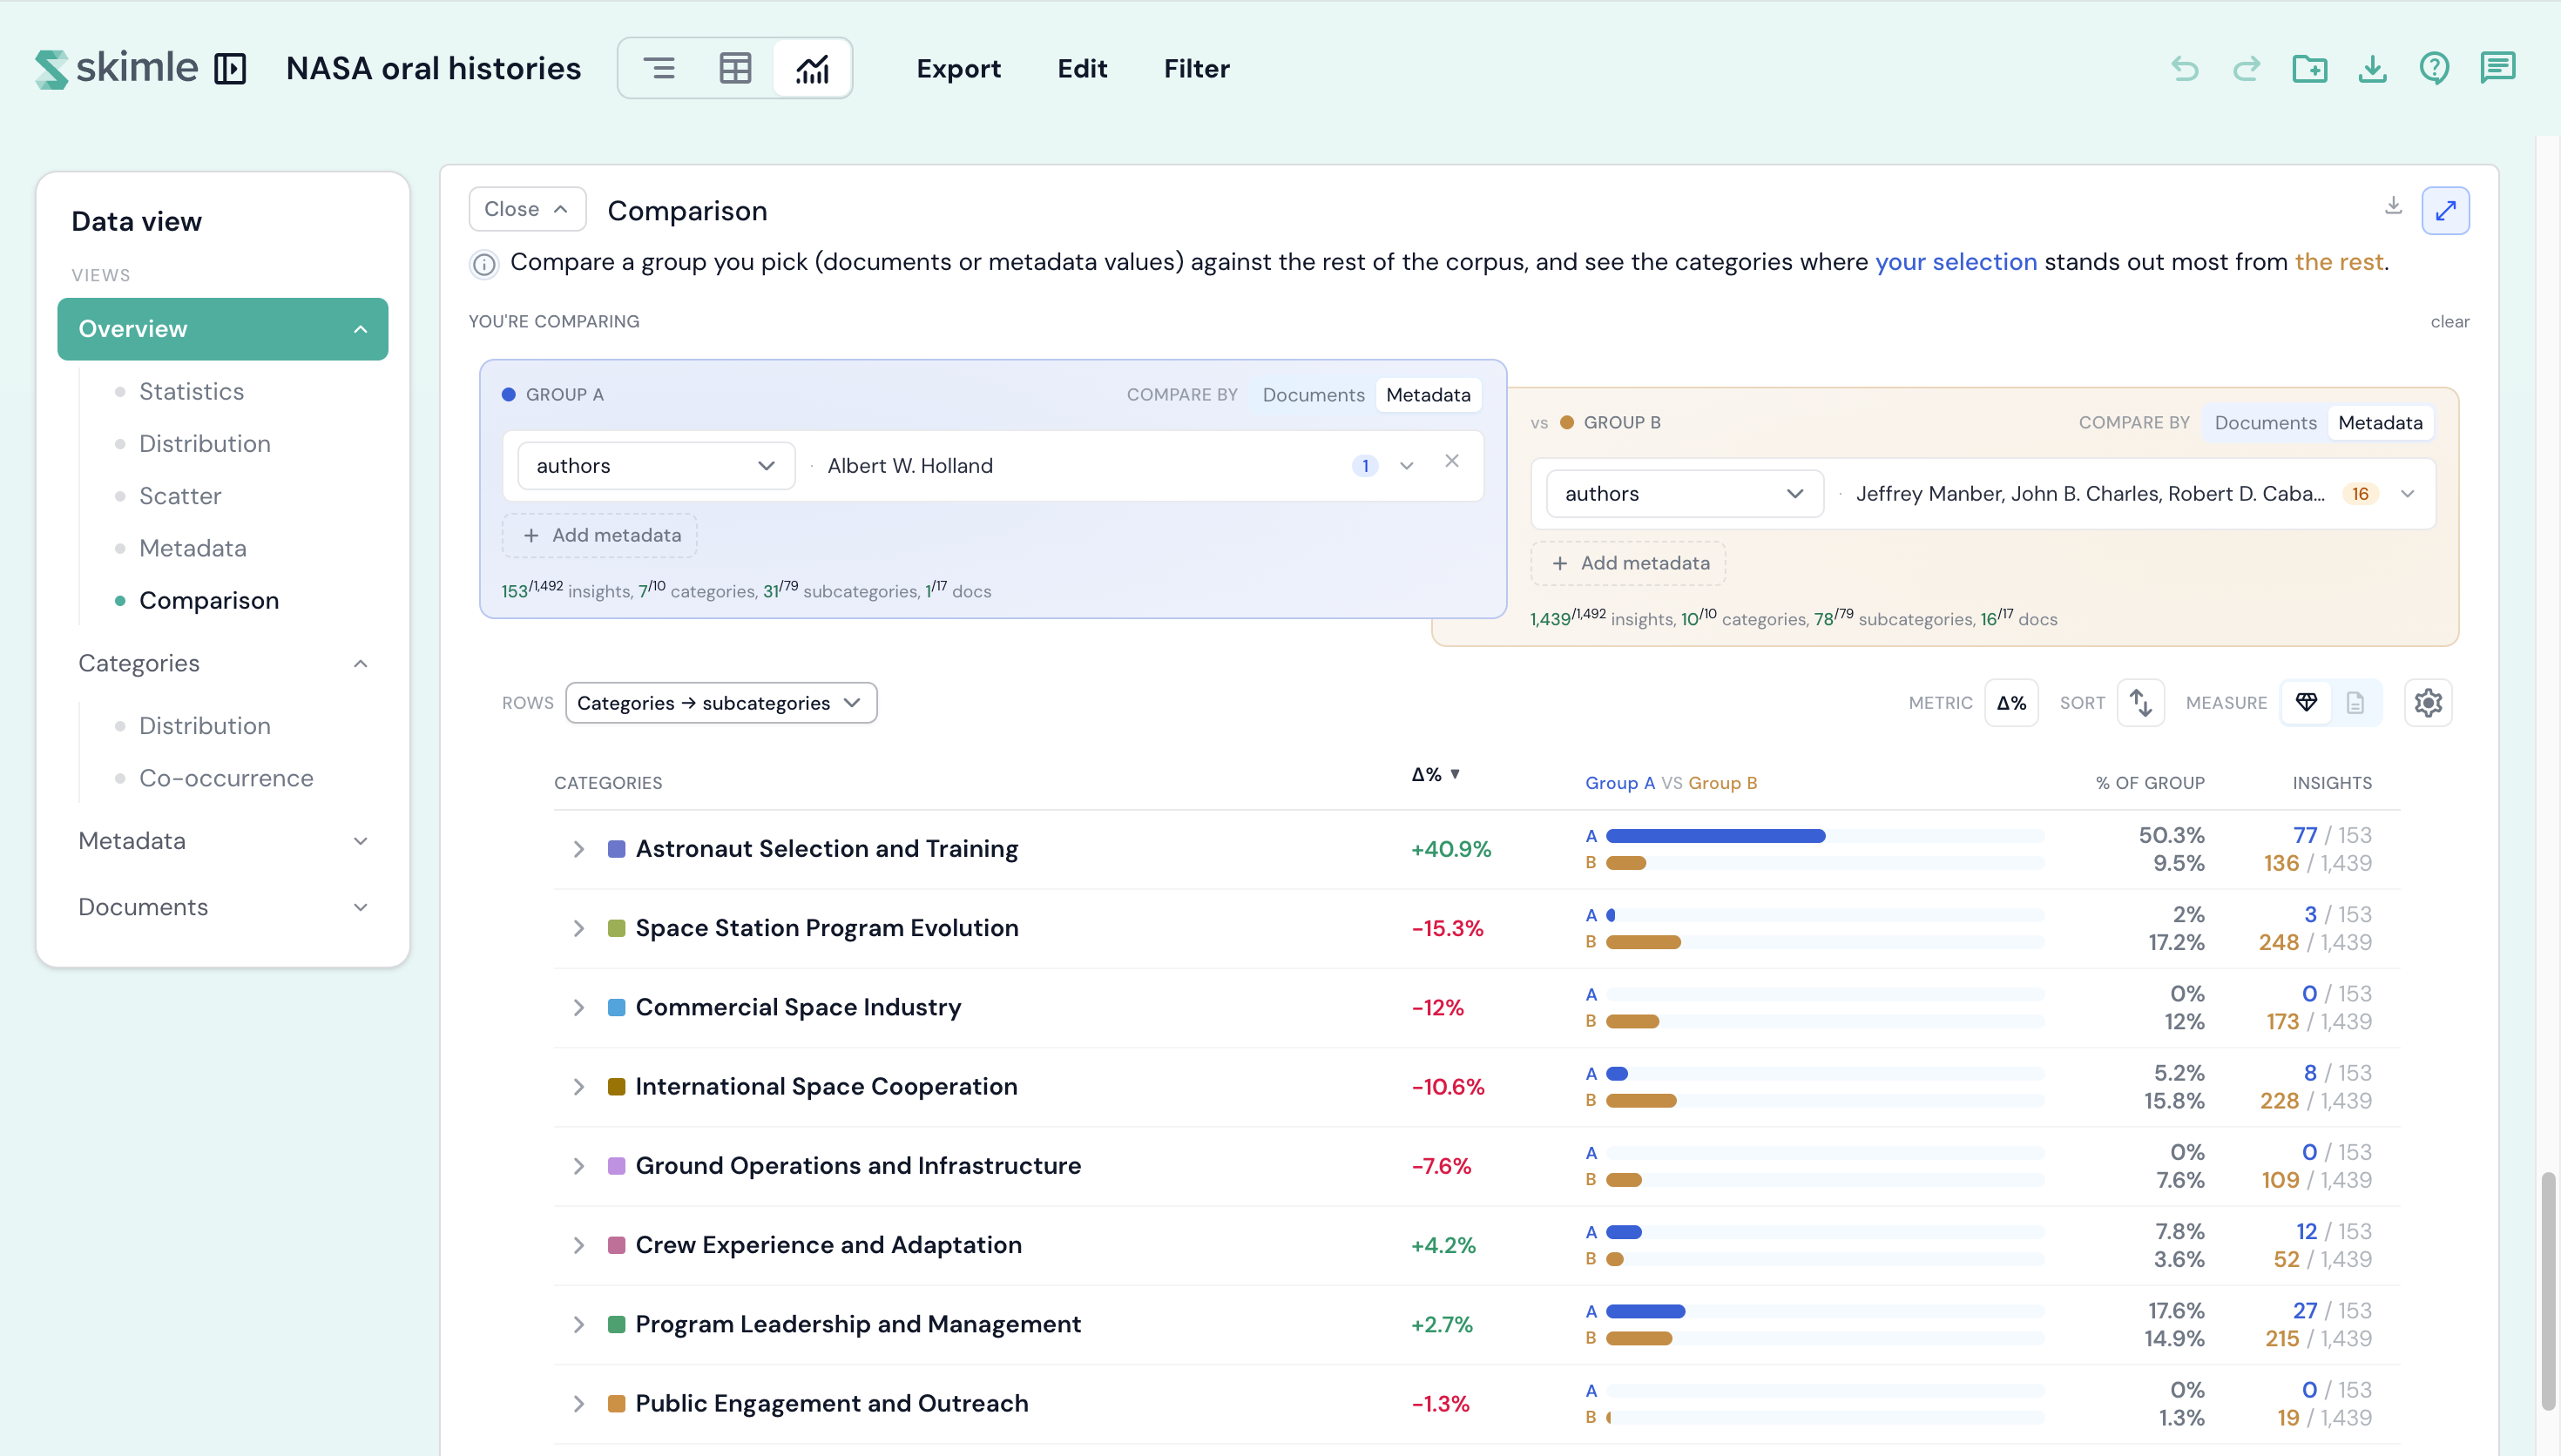Open the Filter menu
The width and height of the screenshot is (2561, 1456).
coord(1196,68)
